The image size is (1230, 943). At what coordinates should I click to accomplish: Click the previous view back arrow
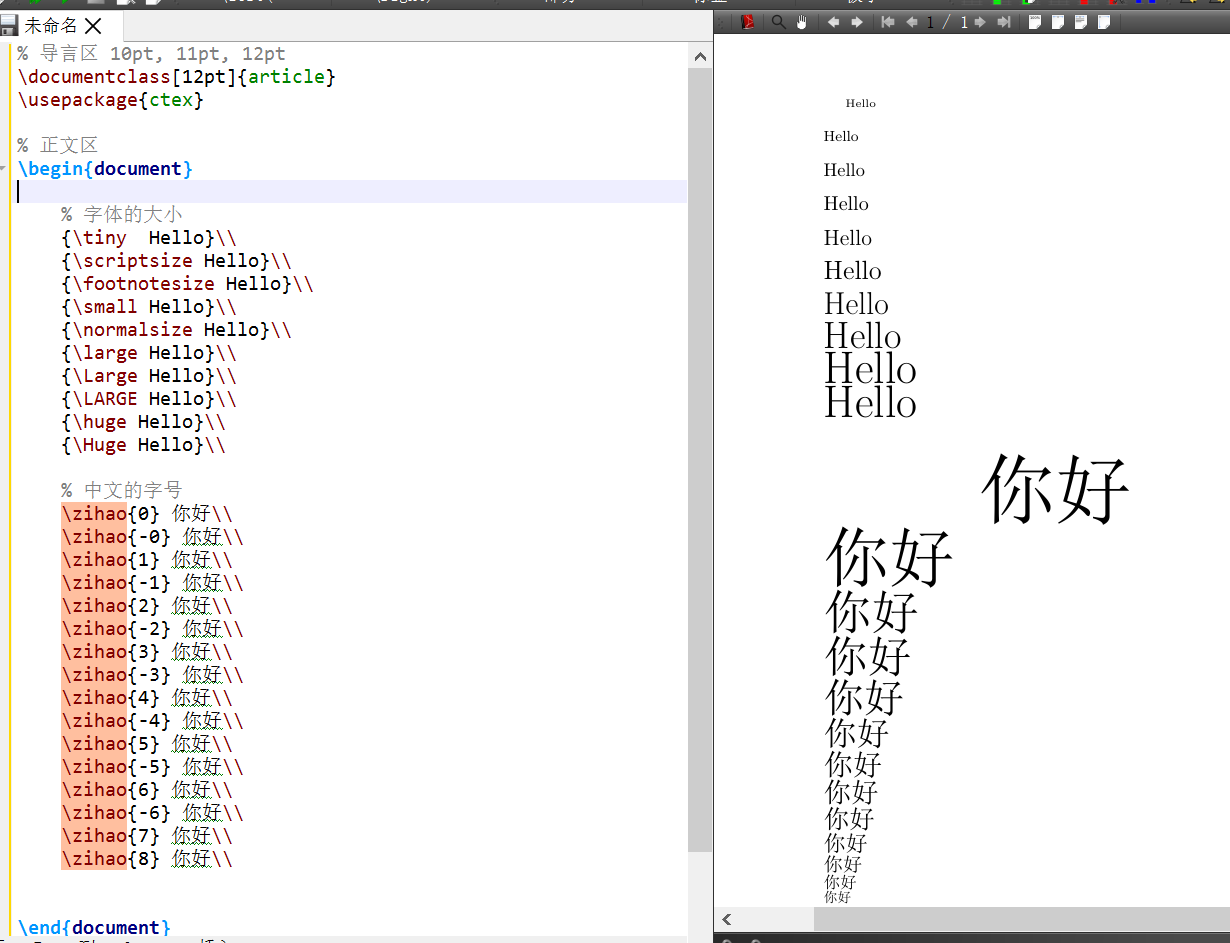[835, 22]
